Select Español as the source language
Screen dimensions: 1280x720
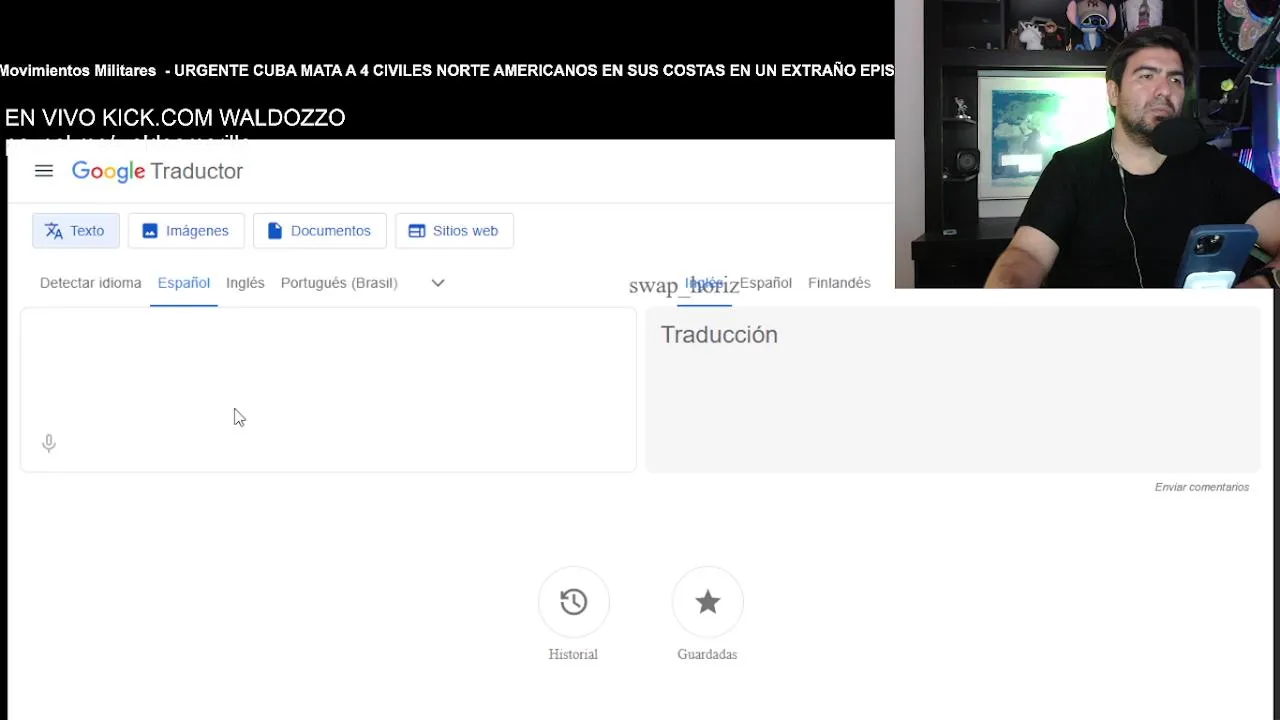pyautogui.click(x=184, y=283)
